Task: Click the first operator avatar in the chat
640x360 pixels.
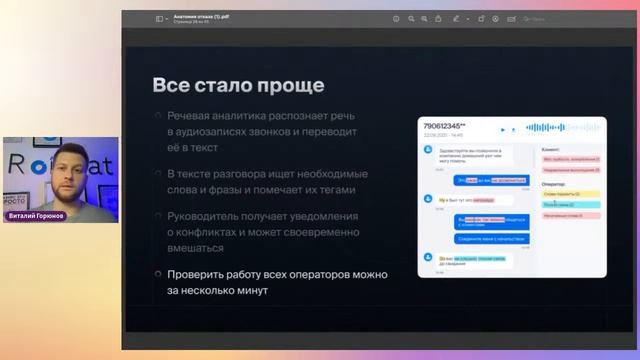Action: coord(428,149)
